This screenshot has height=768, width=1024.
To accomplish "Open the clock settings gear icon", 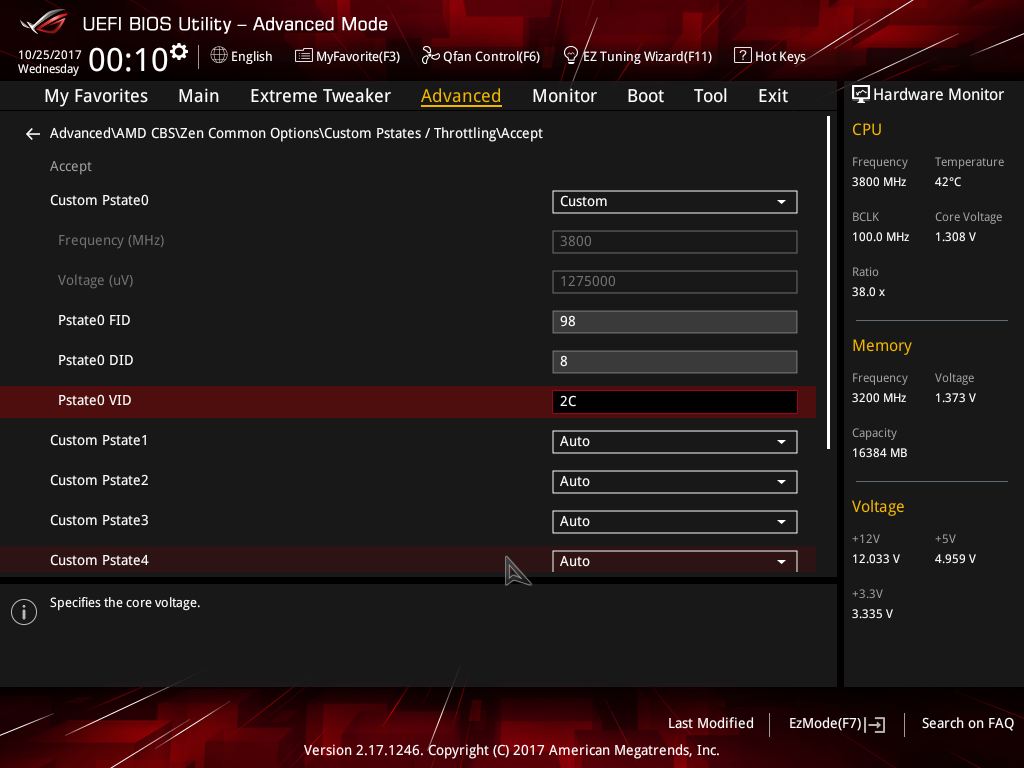I will tap(179, 52).
